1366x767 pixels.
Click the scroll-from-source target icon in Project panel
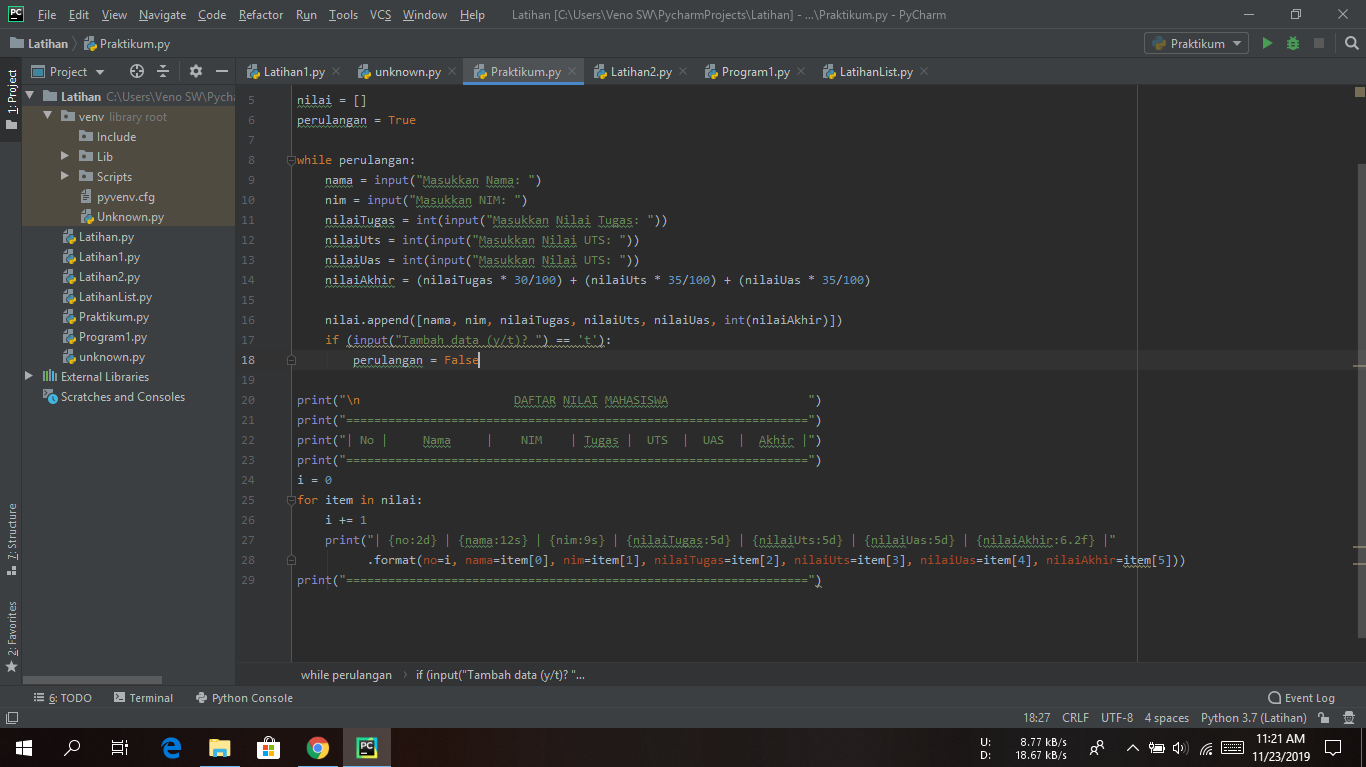tap(137, 72)
